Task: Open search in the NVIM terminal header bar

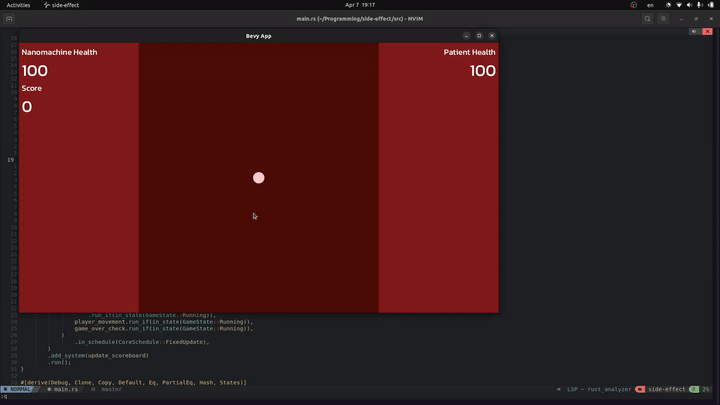Action: point(647,19)
